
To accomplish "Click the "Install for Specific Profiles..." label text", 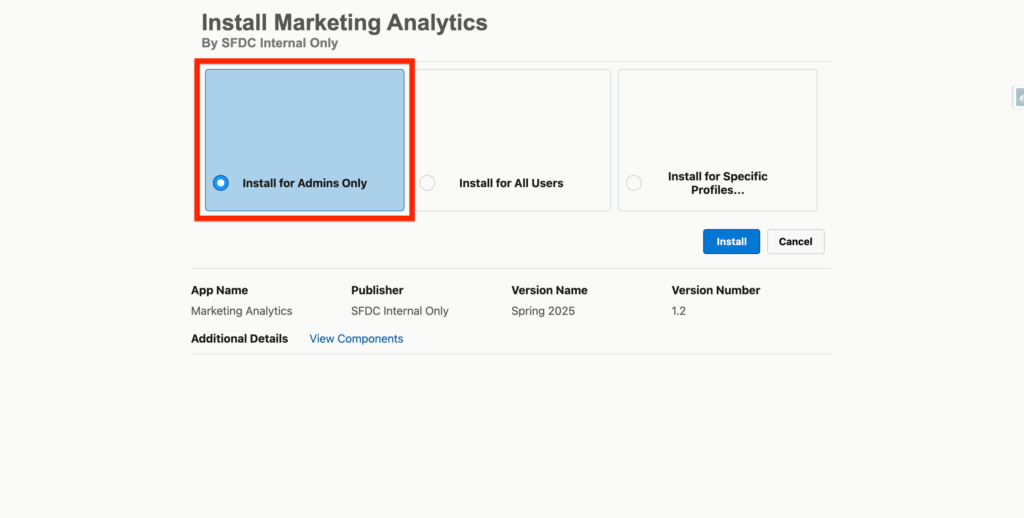I will click(717, 183).
